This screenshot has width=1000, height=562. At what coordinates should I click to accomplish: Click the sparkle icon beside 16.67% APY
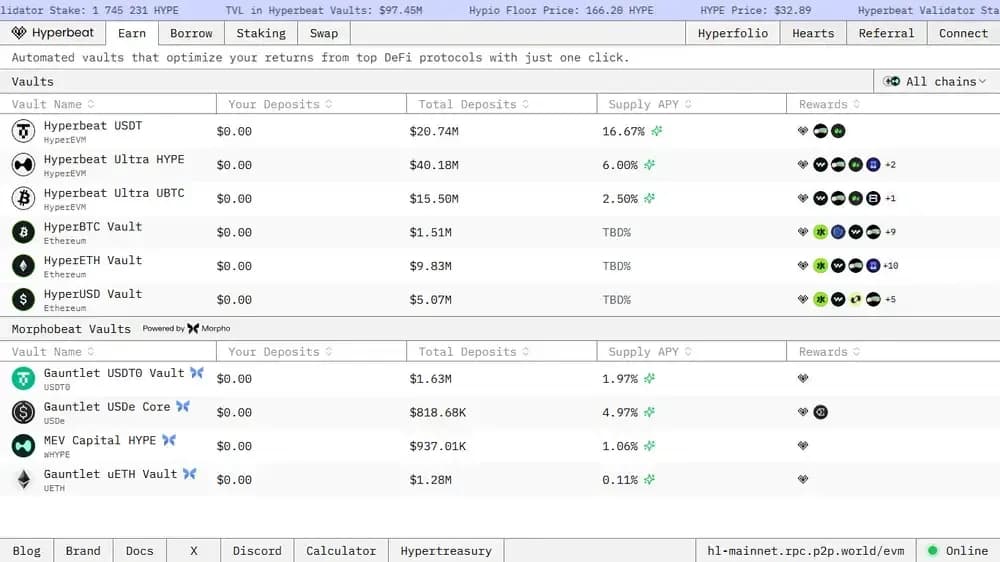(x=656, y=131)
